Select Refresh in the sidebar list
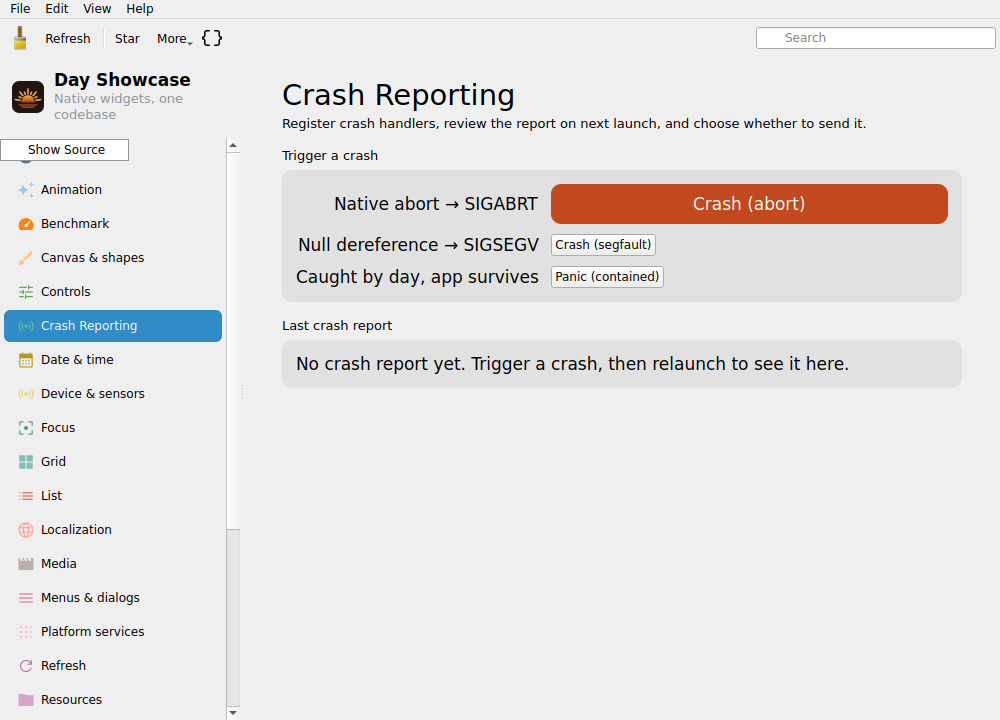 click(113, 666)
